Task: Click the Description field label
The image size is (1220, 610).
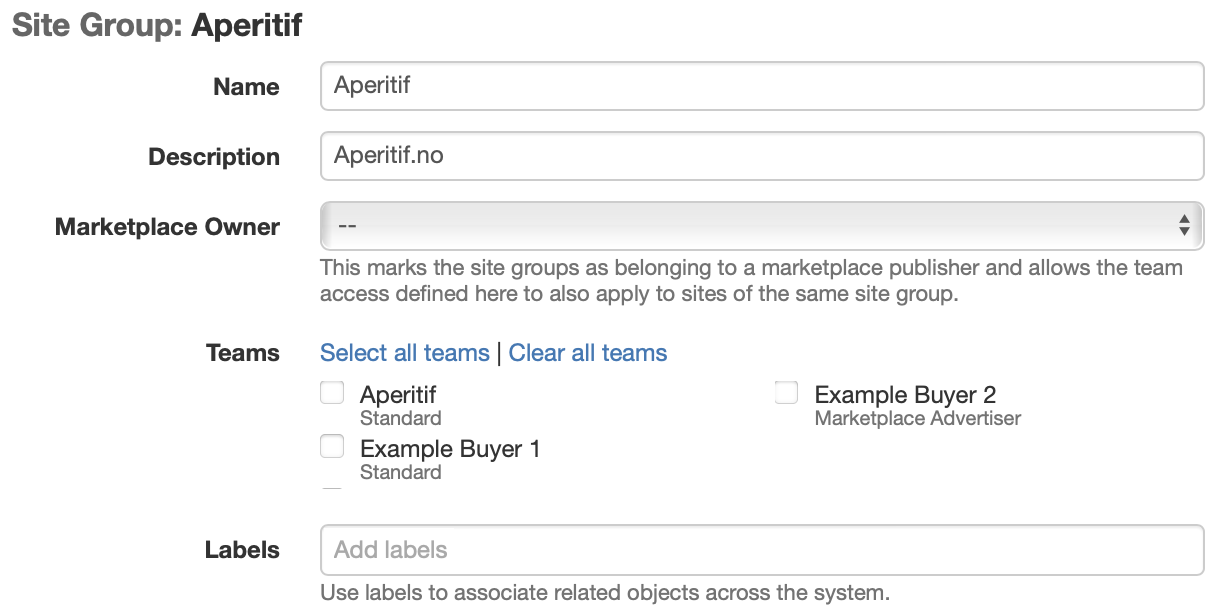Action: tap(214, 157)
